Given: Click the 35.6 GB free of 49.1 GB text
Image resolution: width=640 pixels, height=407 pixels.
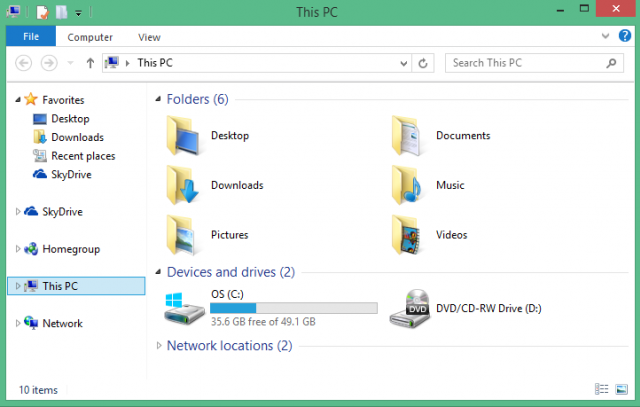Looking at the screenshot, I should click(x=263, y=322).
